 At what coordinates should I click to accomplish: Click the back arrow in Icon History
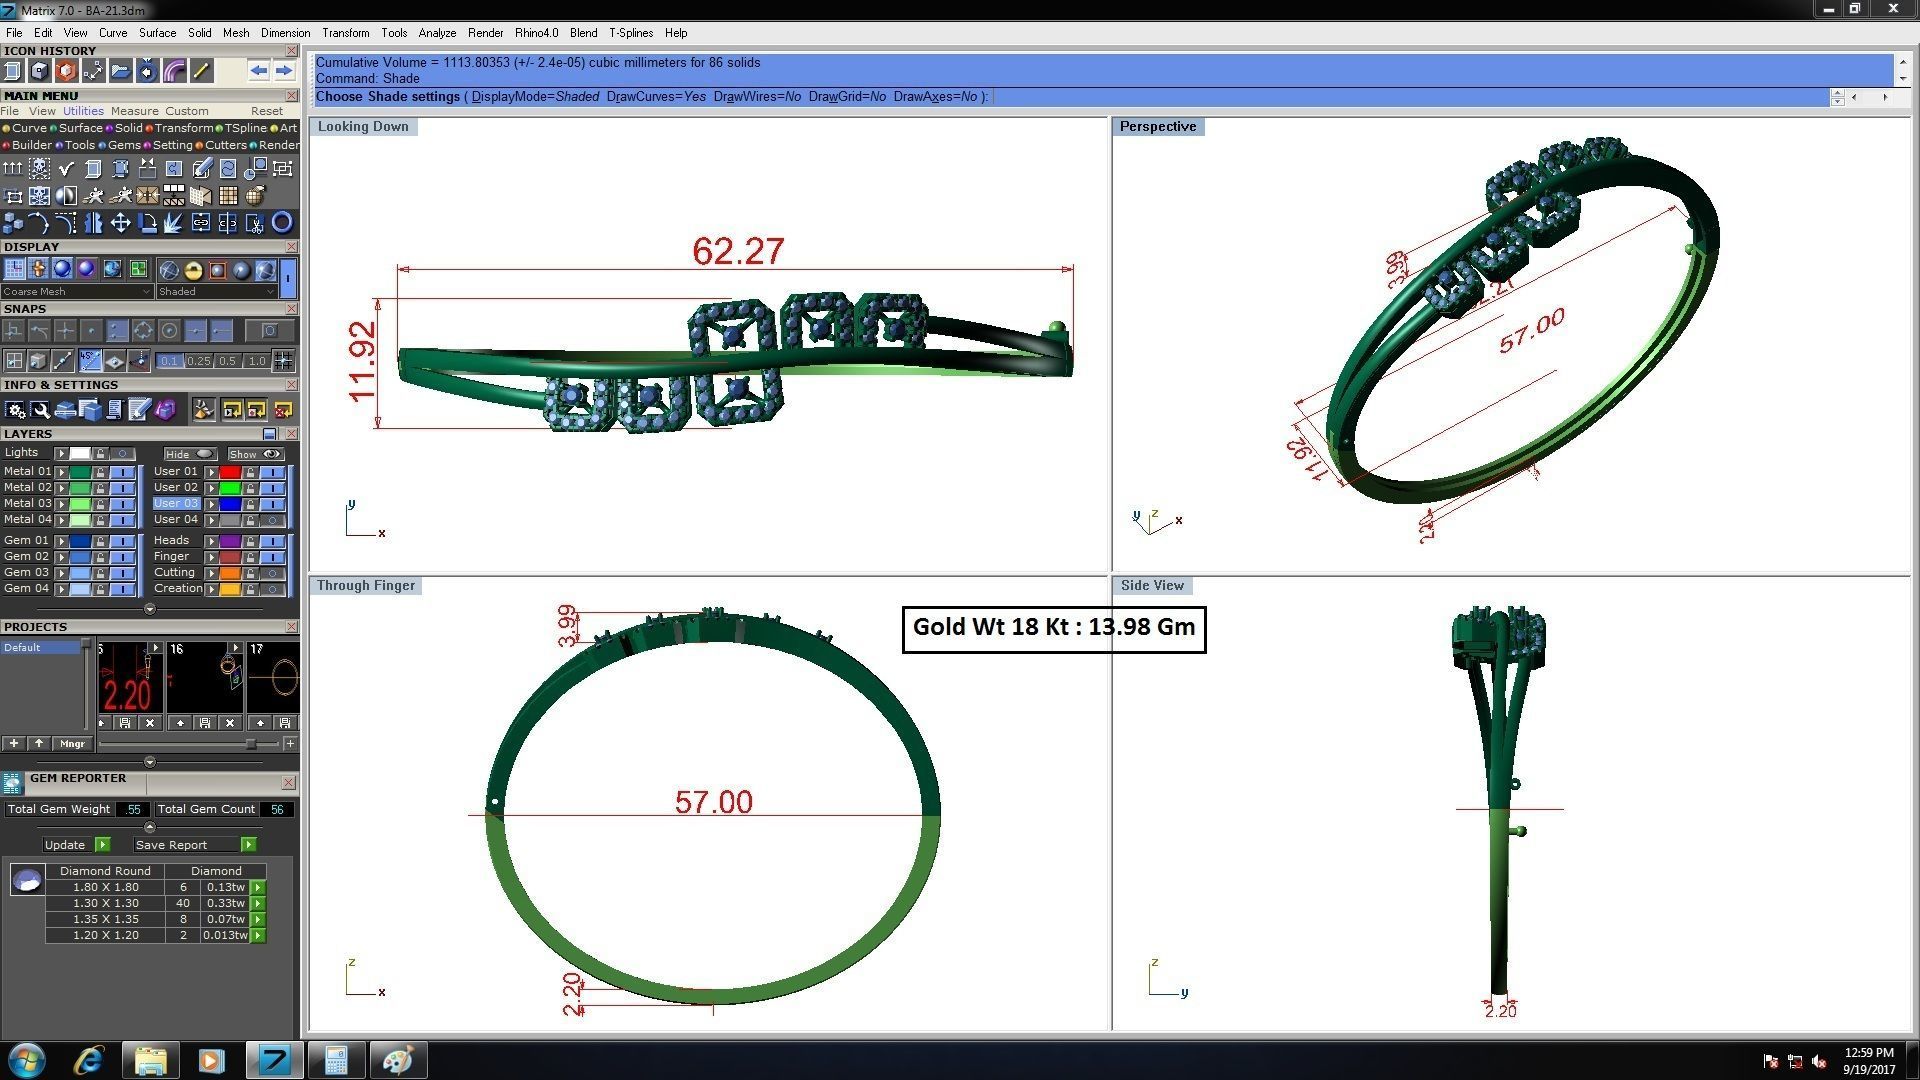pos(258,70)
